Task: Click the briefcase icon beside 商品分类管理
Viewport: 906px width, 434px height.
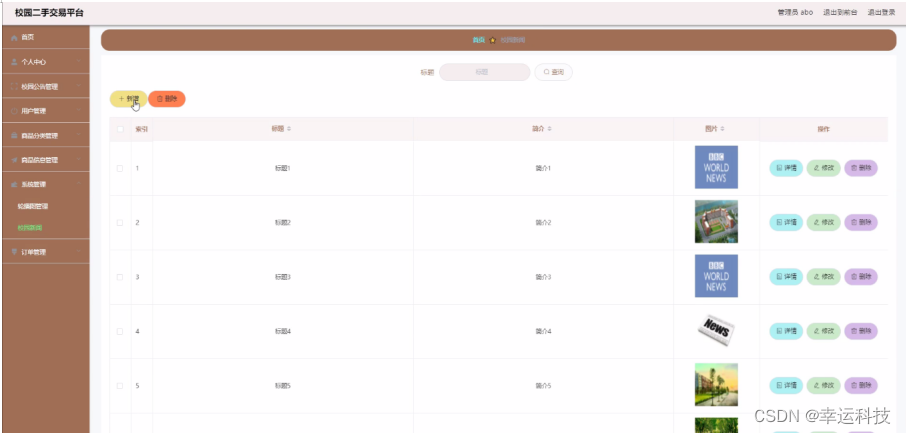Action: 14,136
